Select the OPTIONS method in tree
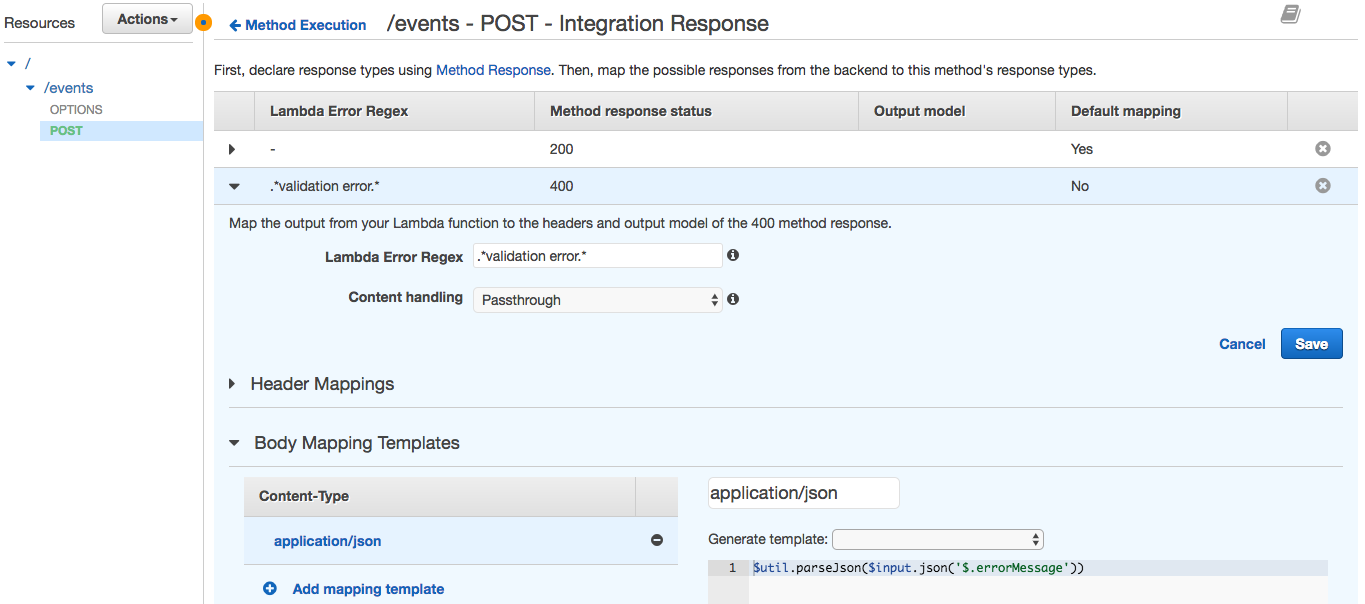This screenshot has width=1365, height=604. tap(76, 110)
